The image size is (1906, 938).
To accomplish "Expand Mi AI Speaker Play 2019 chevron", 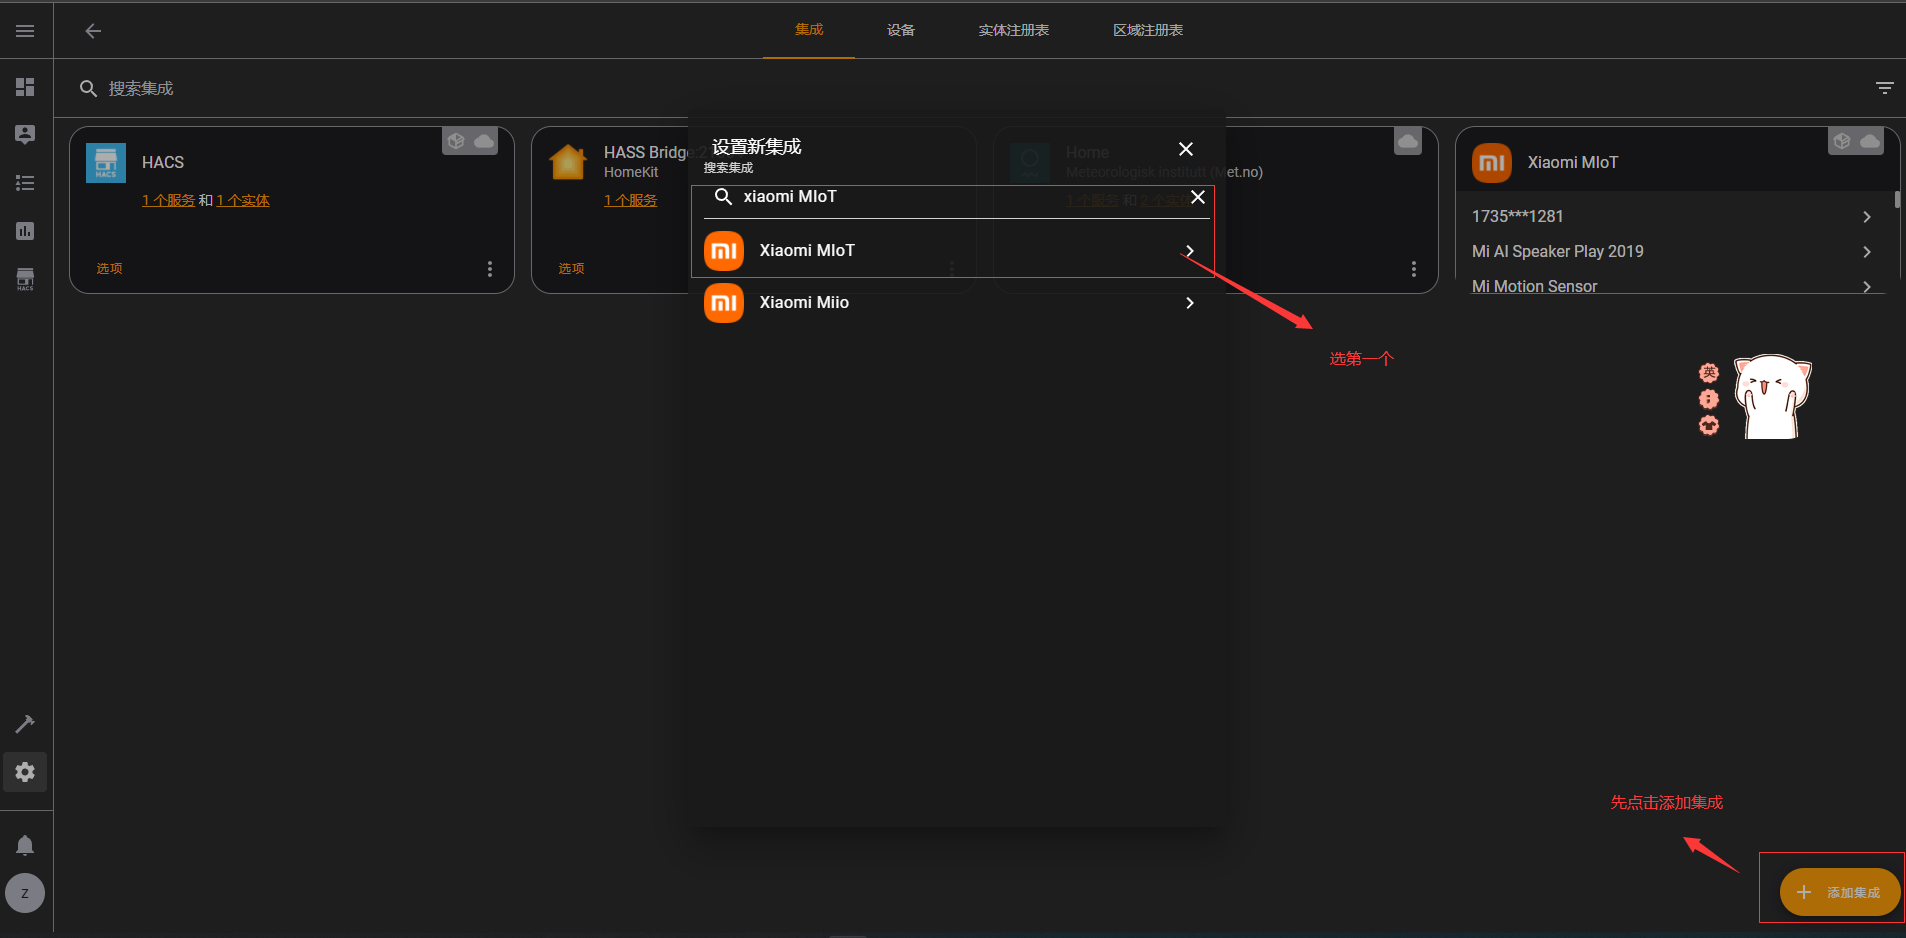I will tap(1867, 252).
